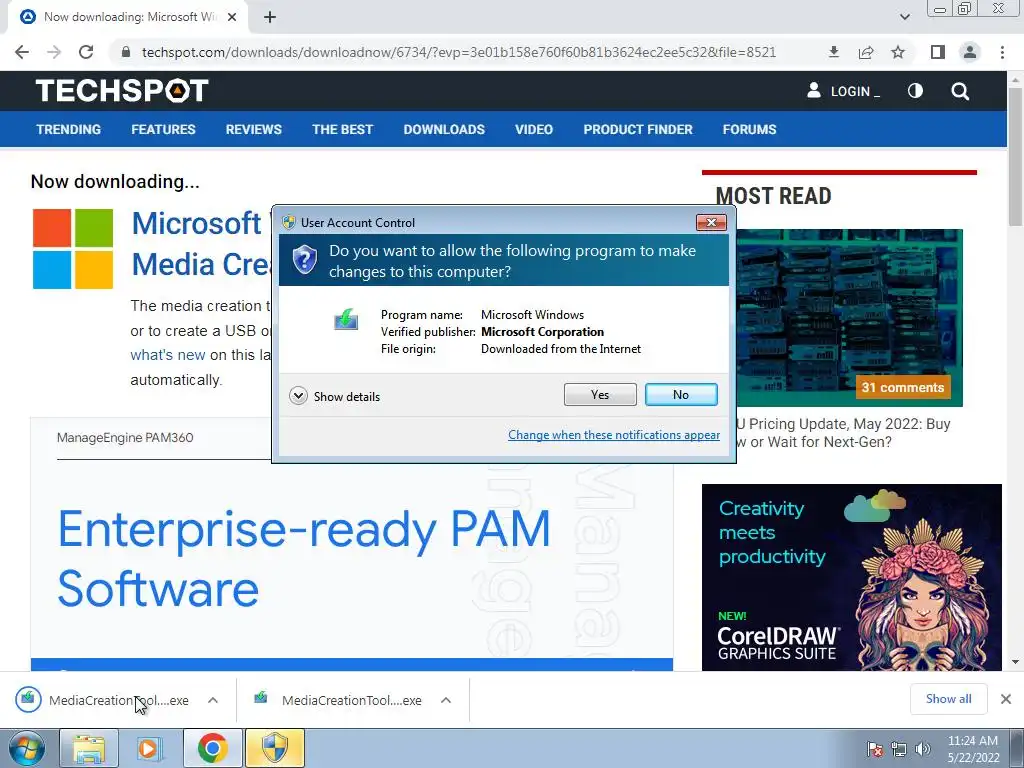Image resolution: width=1024 pixels, height=768 pixels.
Task: Click the LOGIN link
Action: 843,91
